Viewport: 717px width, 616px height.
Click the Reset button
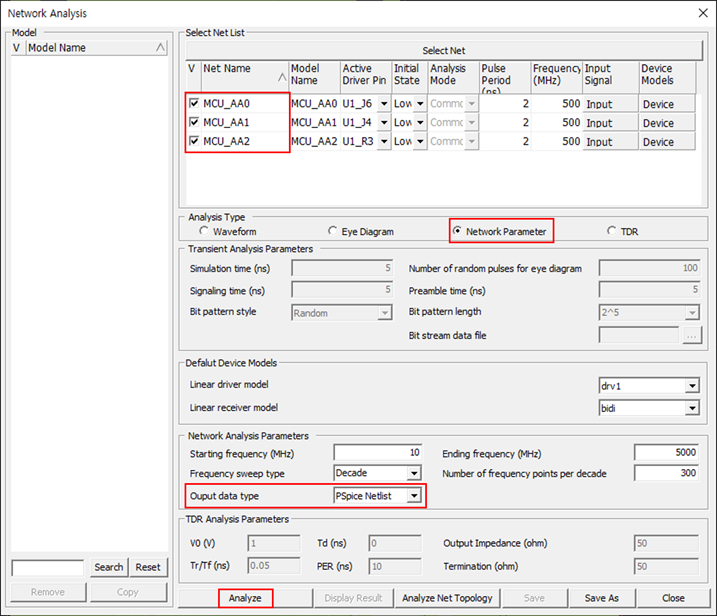(x=148, y=567)
